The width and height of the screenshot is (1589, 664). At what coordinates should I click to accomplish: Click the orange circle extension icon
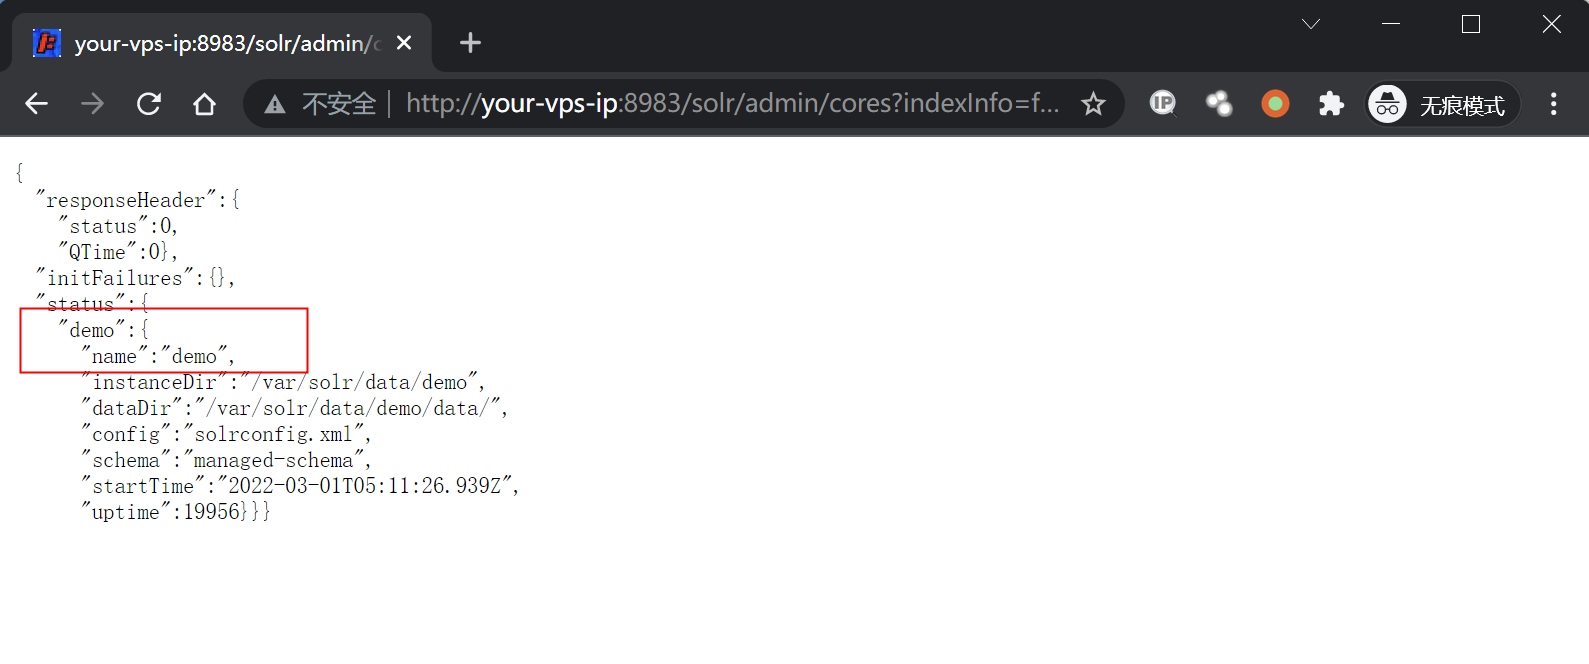tap(1275, 103)
